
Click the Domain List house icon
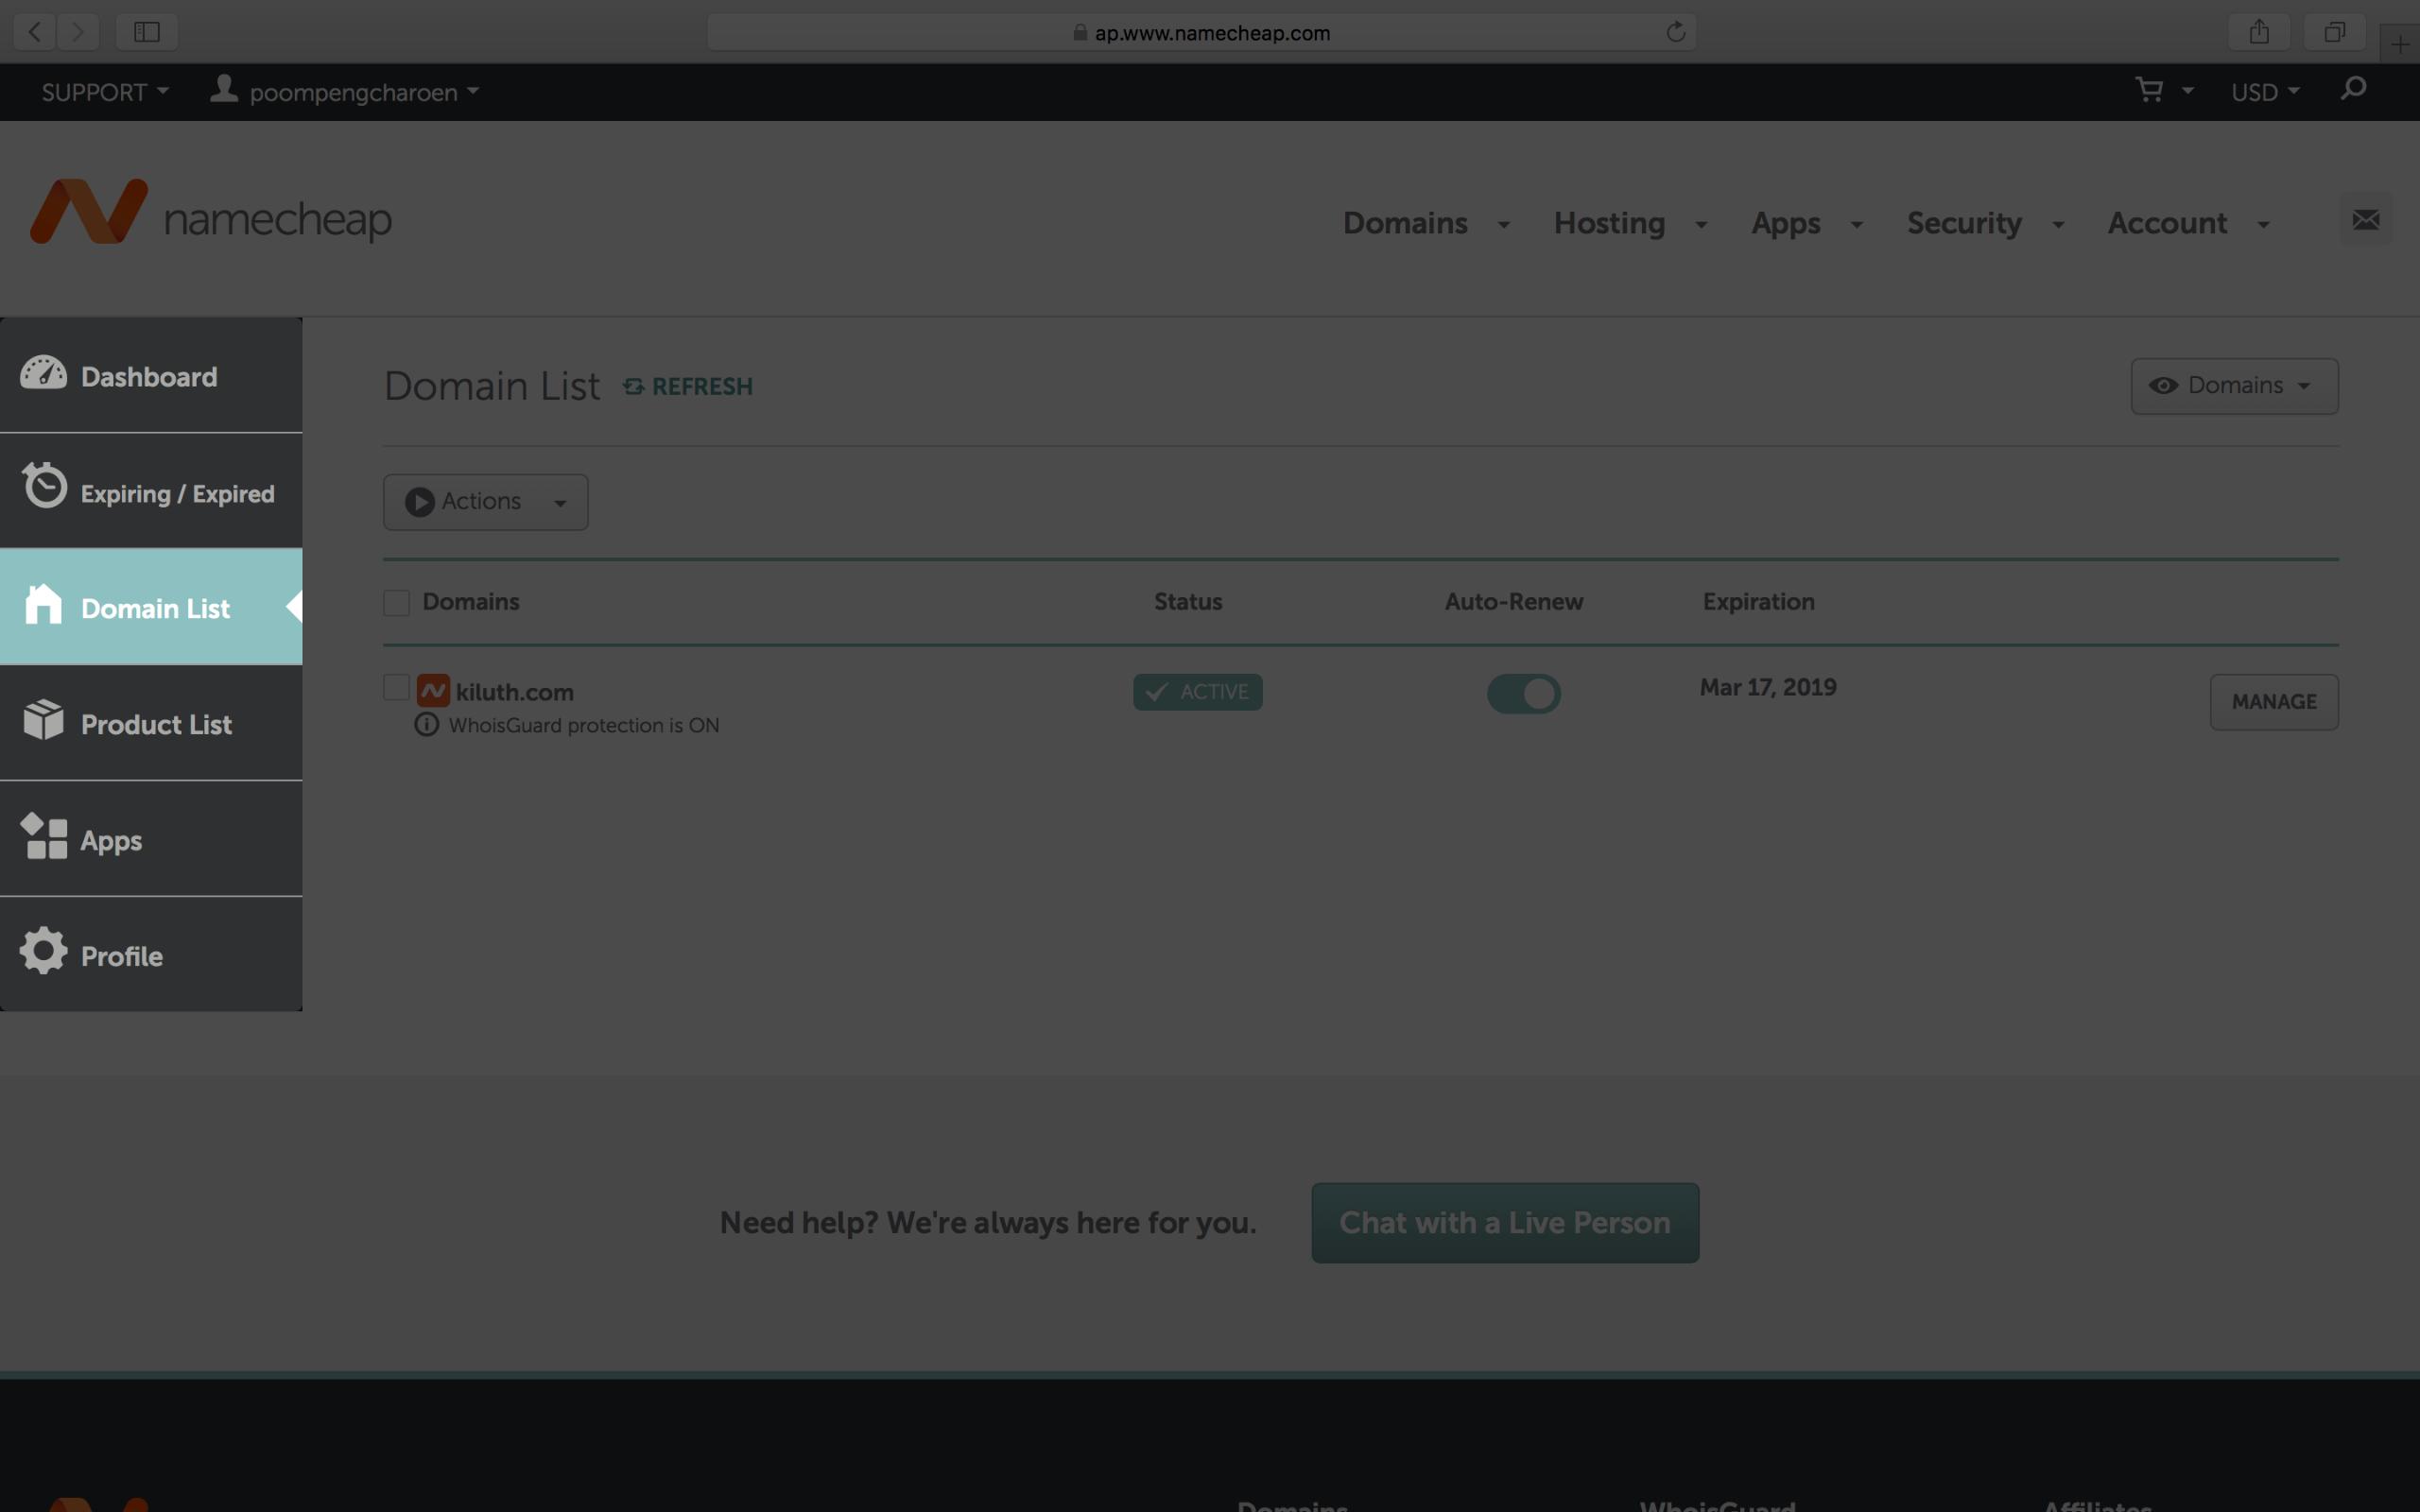pos(43,604)
